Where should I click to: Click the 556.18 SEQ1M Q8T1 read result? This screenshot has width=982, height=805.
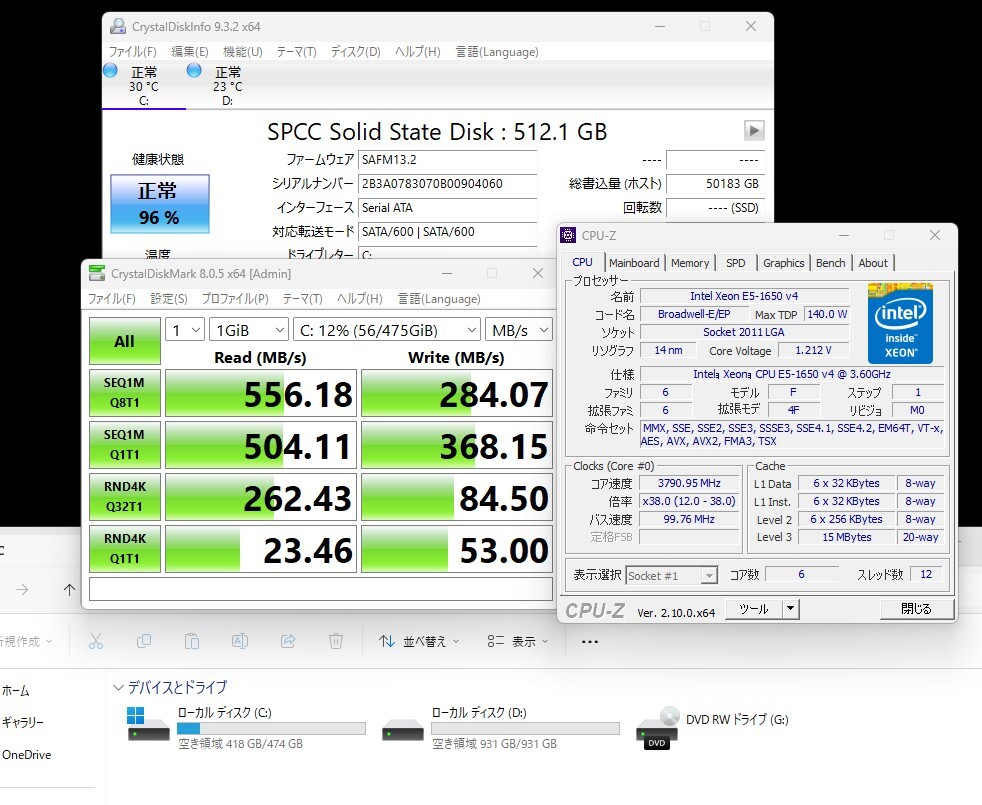pos(261,393)
